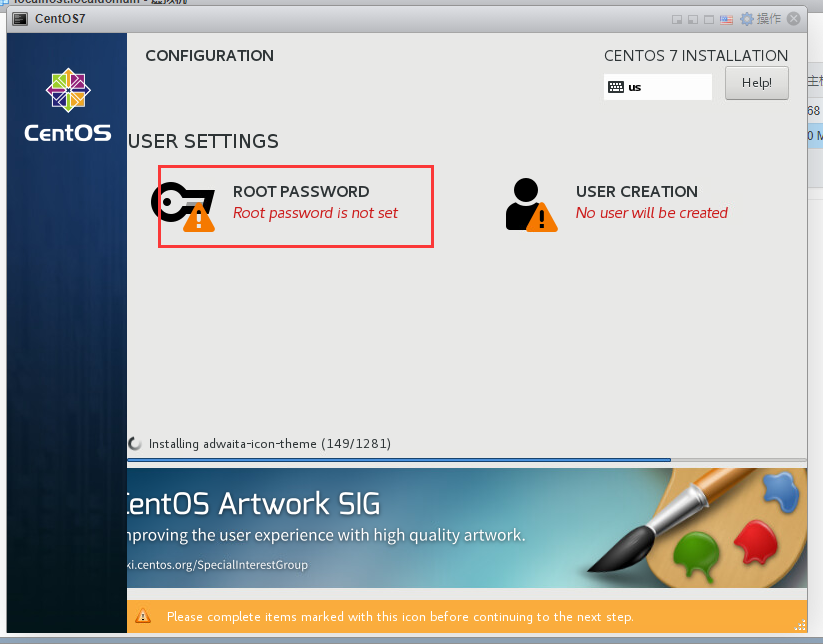Click the USER CREATION heading
The height and width of the screenshot is (644, 823).
pos(637,192)
